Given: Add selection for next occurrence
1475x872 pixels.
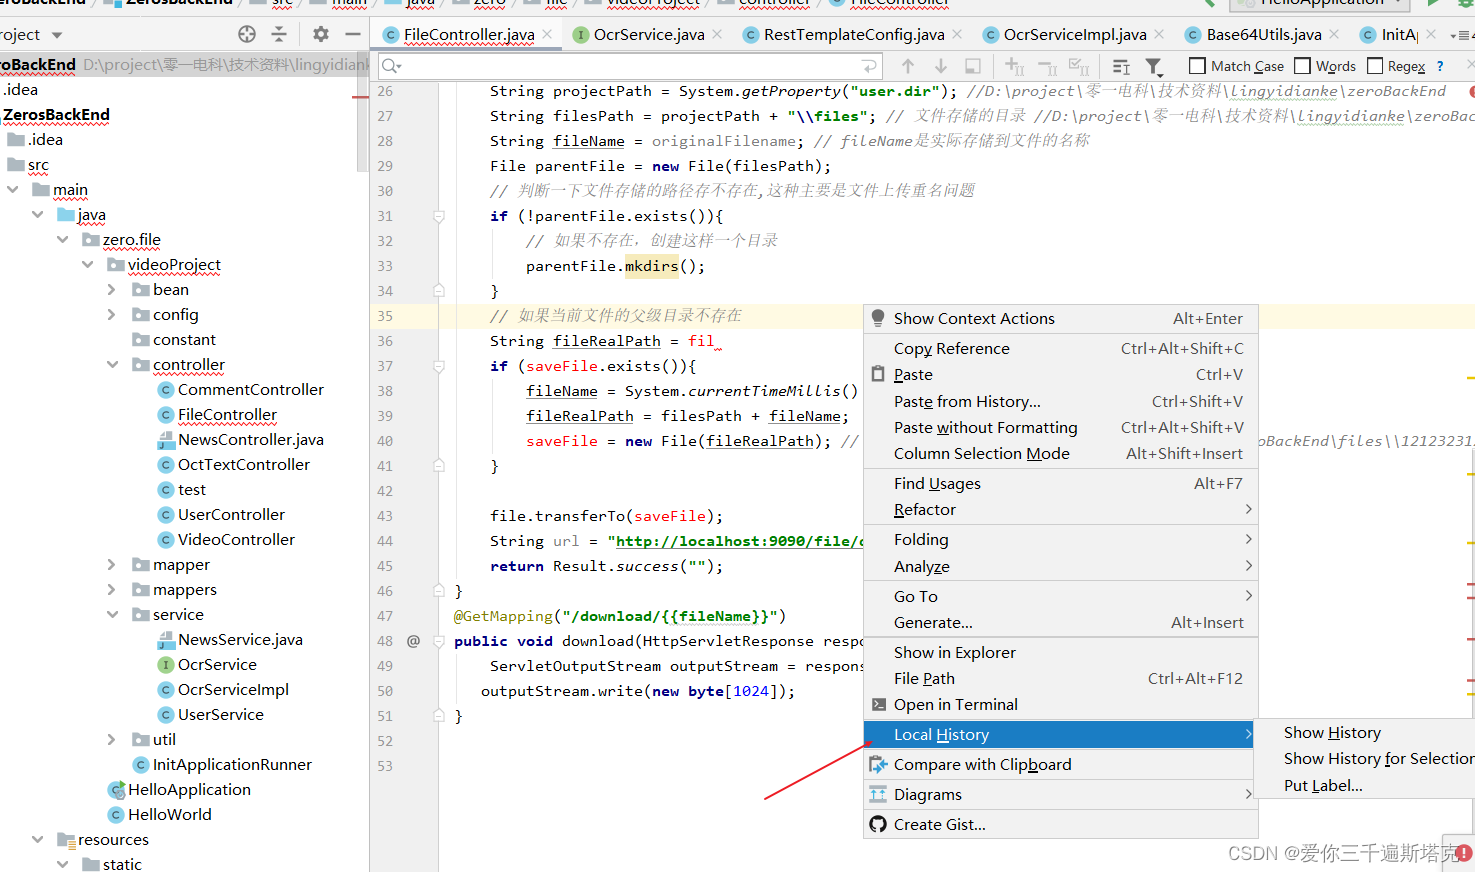Looking at the screenshot, I should (x=1014, y=66).
